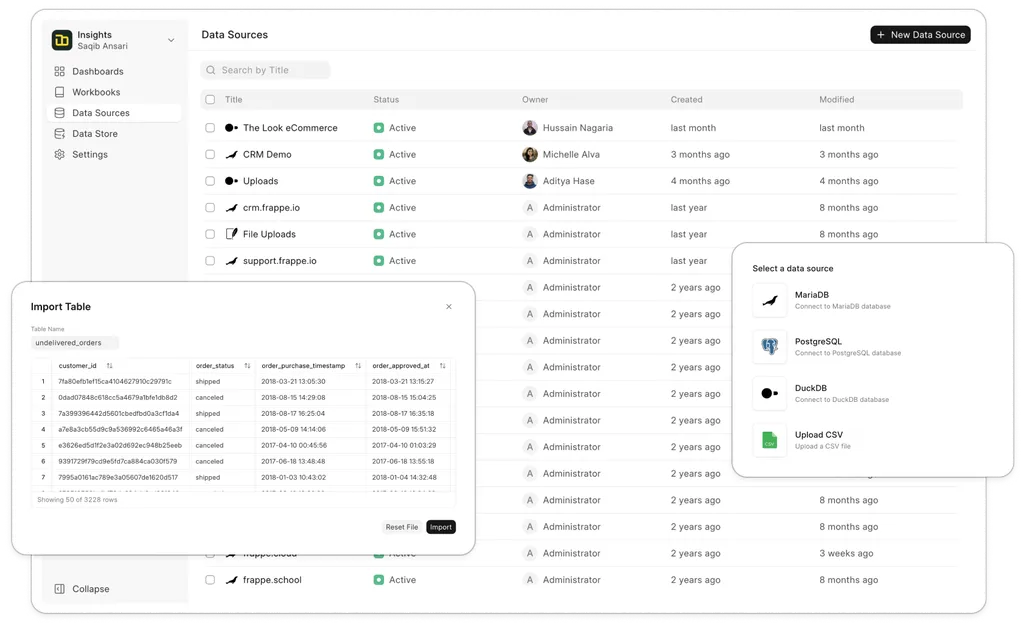This screenshot has width=1024, height=625.
Task: Open sort options for order_status column
Action: 246,366
